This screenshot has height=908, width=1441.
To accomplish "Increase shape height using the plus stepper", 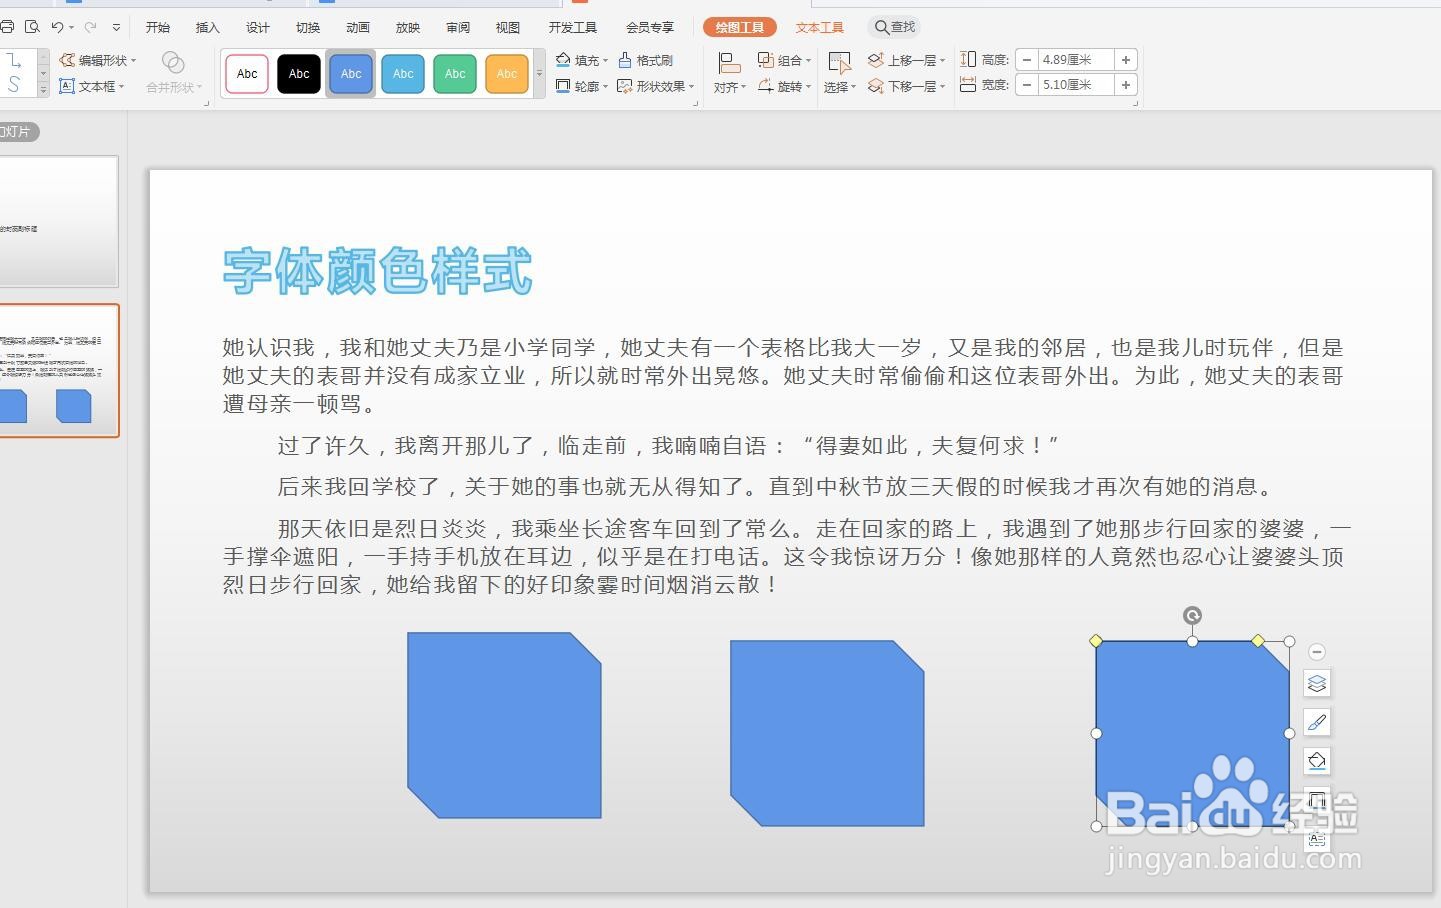I will click(x=1125, y=59).
